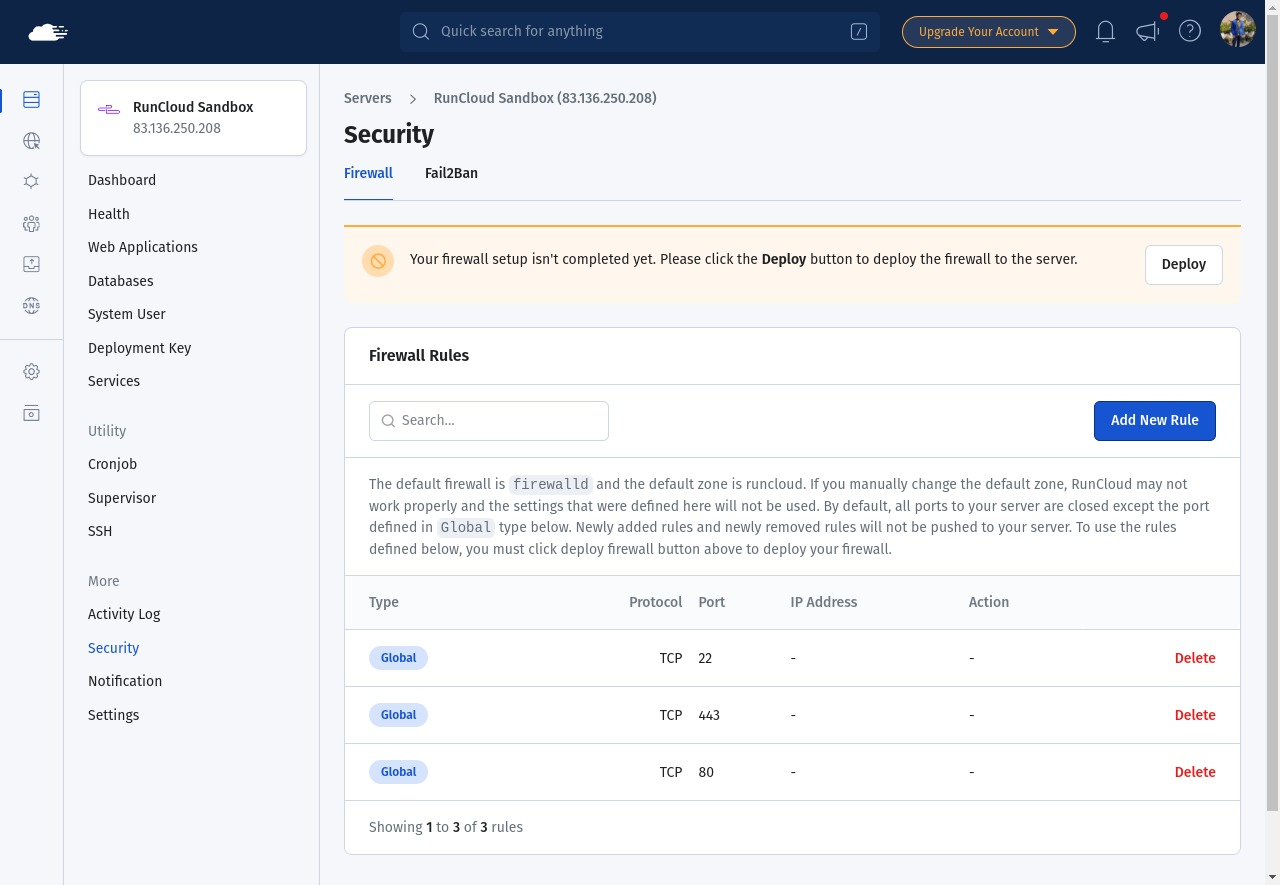Click the globe Web Applications rail icon

(x=31, y=141)
